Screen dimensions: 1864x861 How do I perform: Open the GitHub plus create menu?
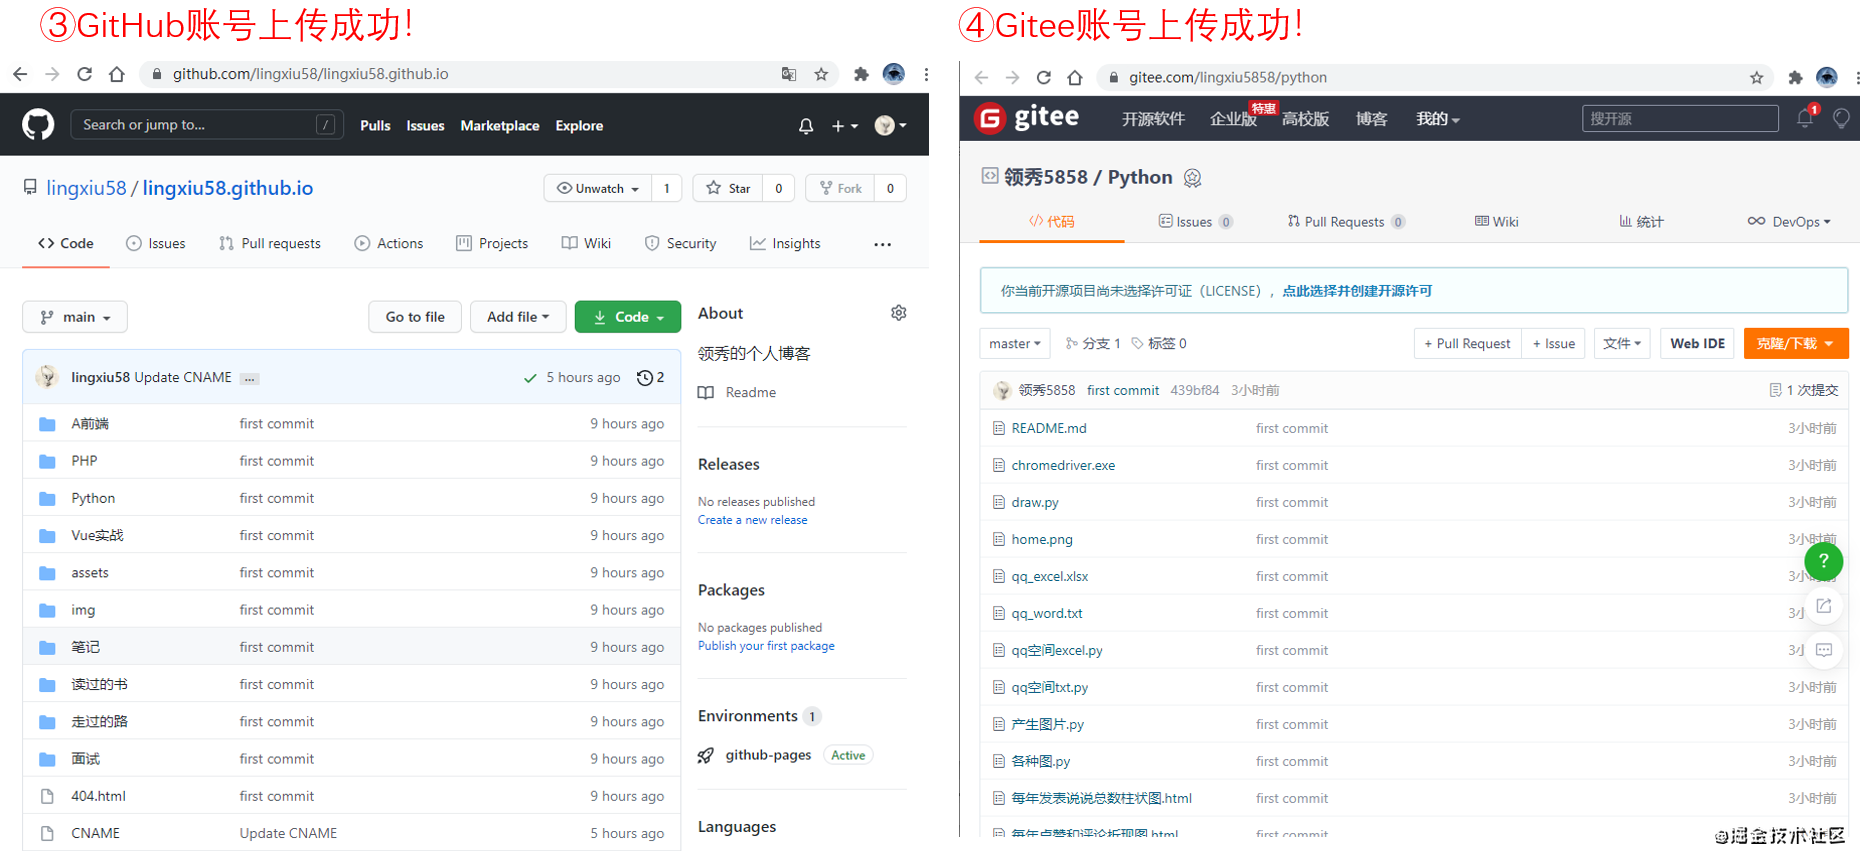844,126
